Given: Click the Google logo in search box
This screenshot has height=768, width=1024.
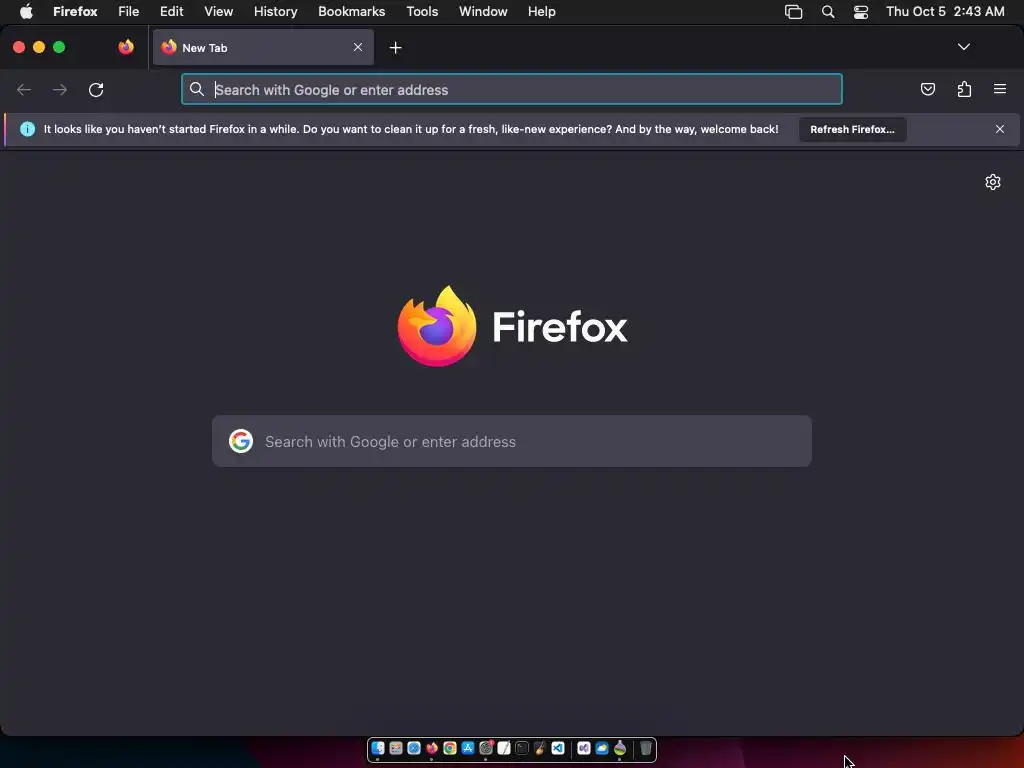Looking at the screenshot, I should [241, 441].
